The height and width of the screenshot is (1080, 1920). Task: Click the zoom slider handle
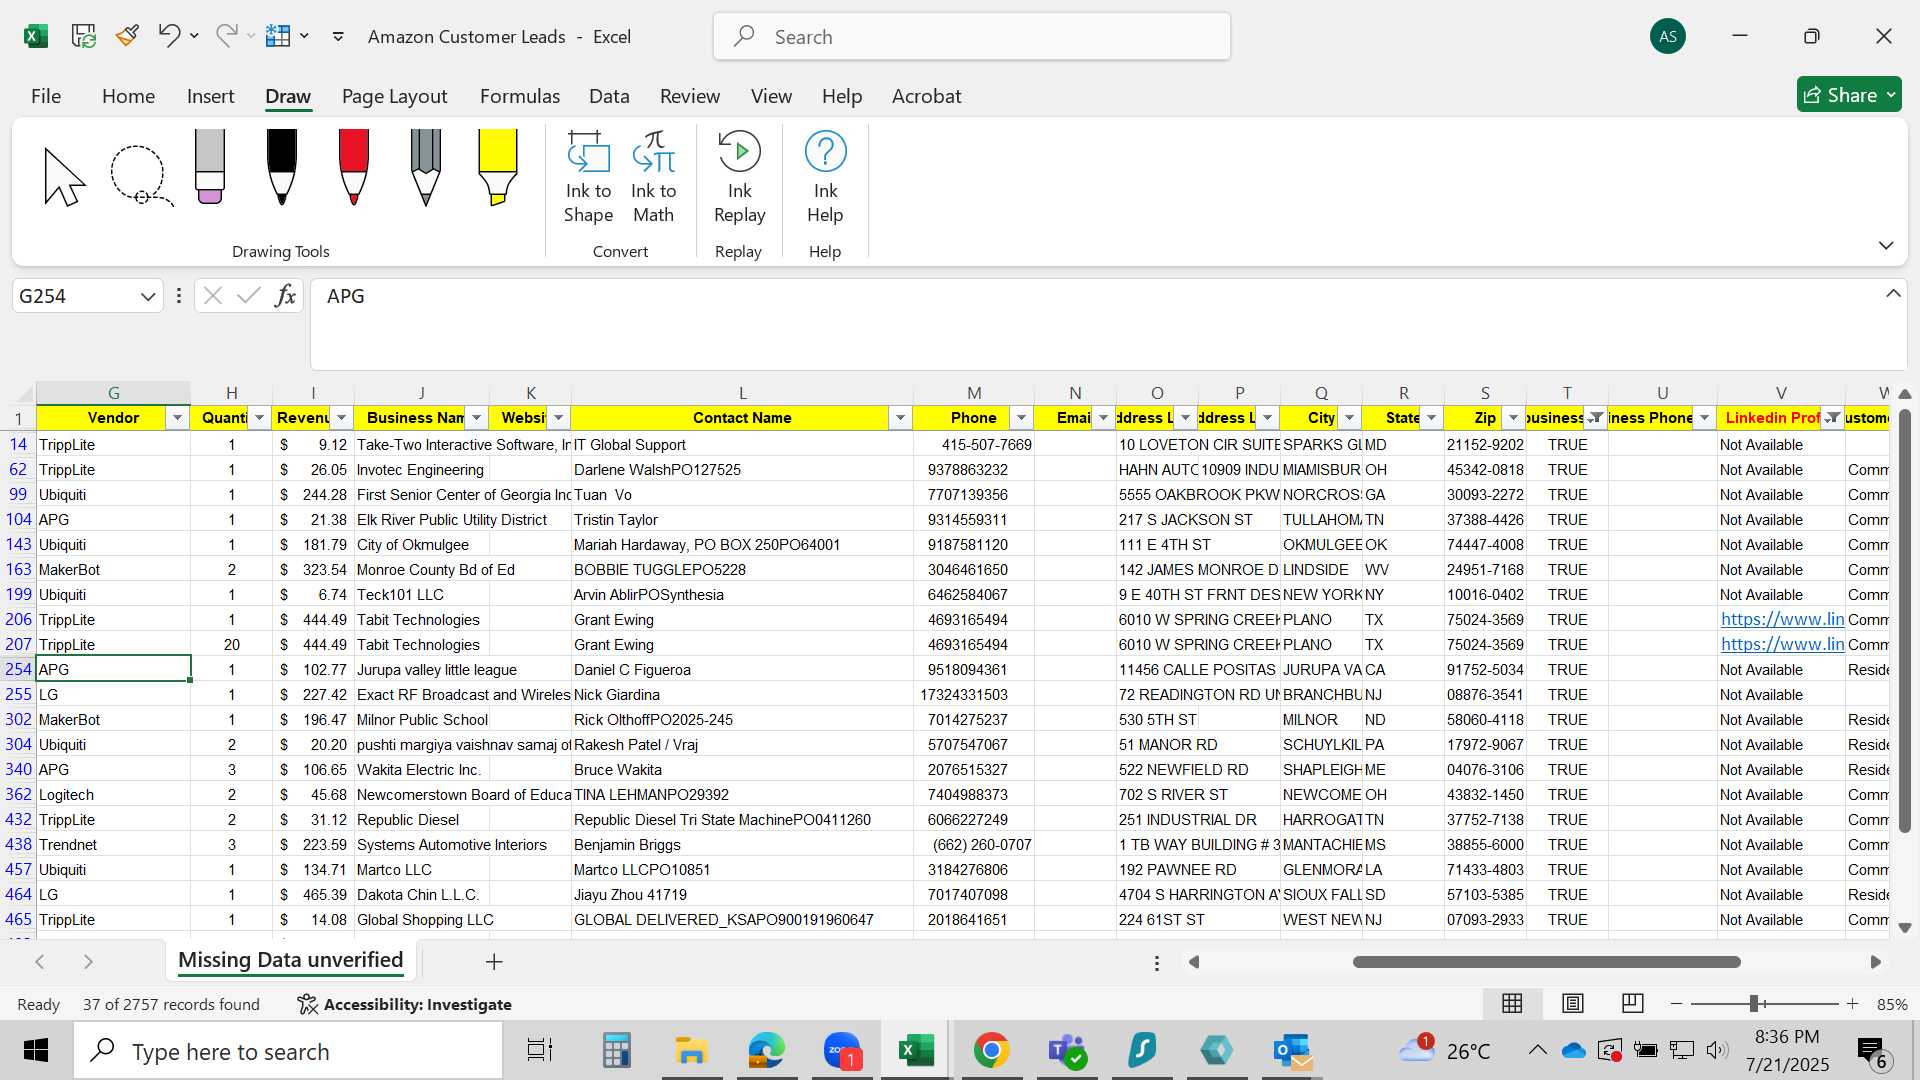(1753, 1003)
